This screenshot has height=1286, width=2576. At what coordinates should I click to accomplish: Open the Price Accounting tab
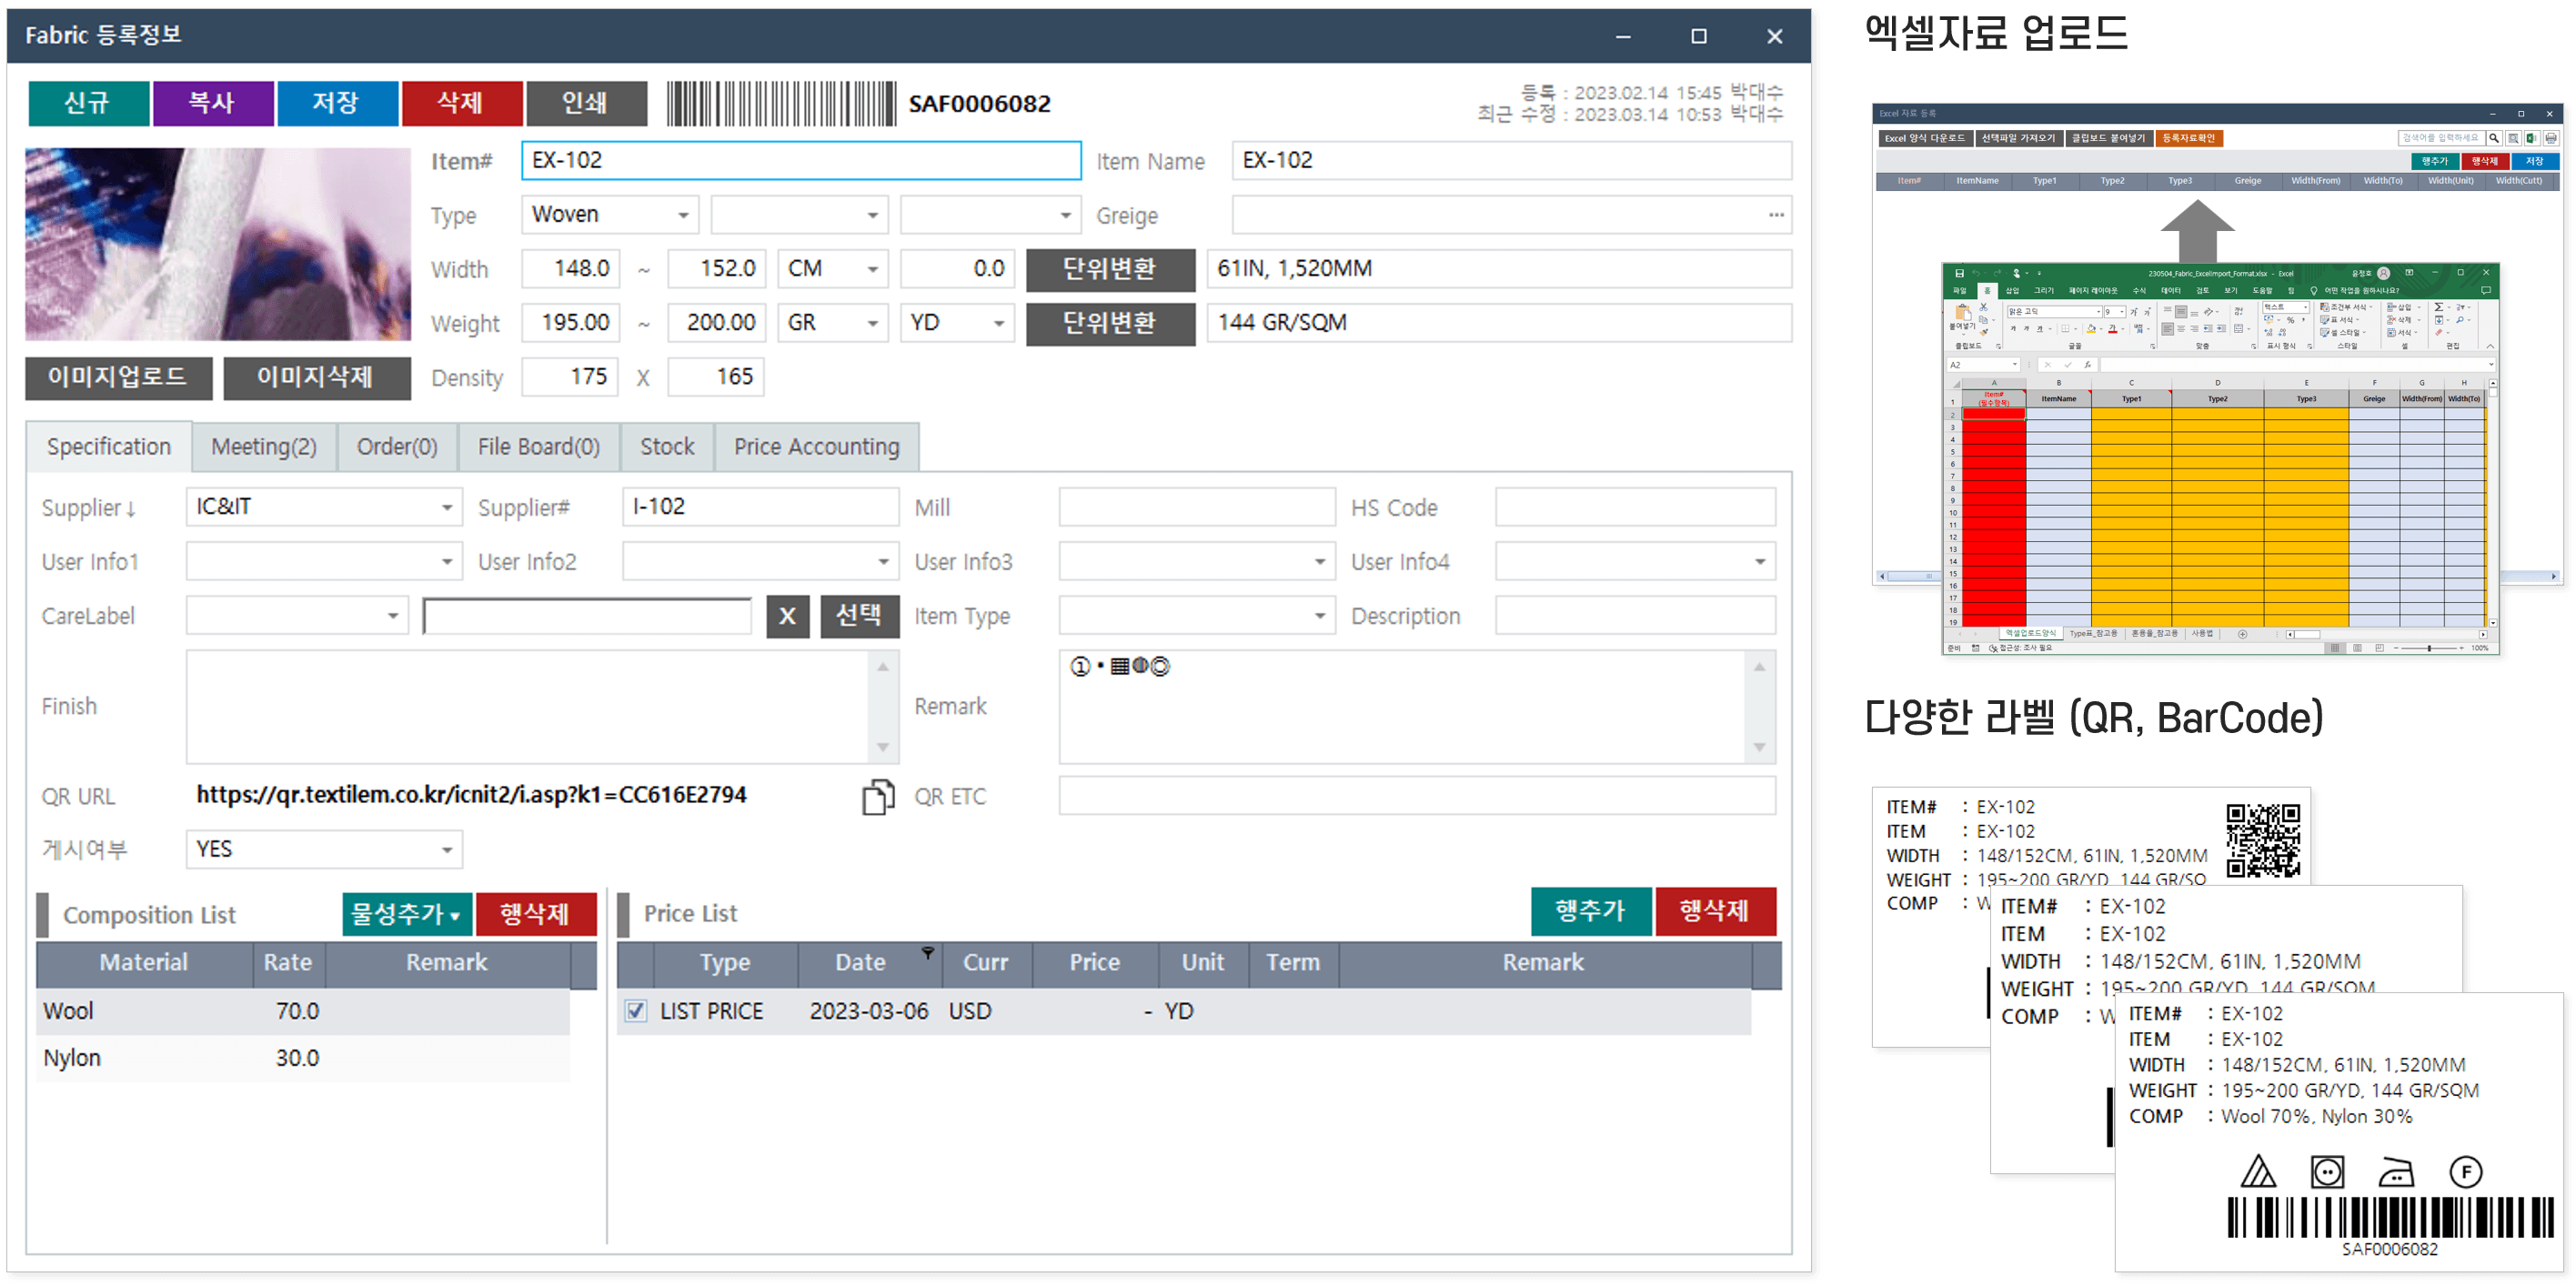(x=816, y=447)
